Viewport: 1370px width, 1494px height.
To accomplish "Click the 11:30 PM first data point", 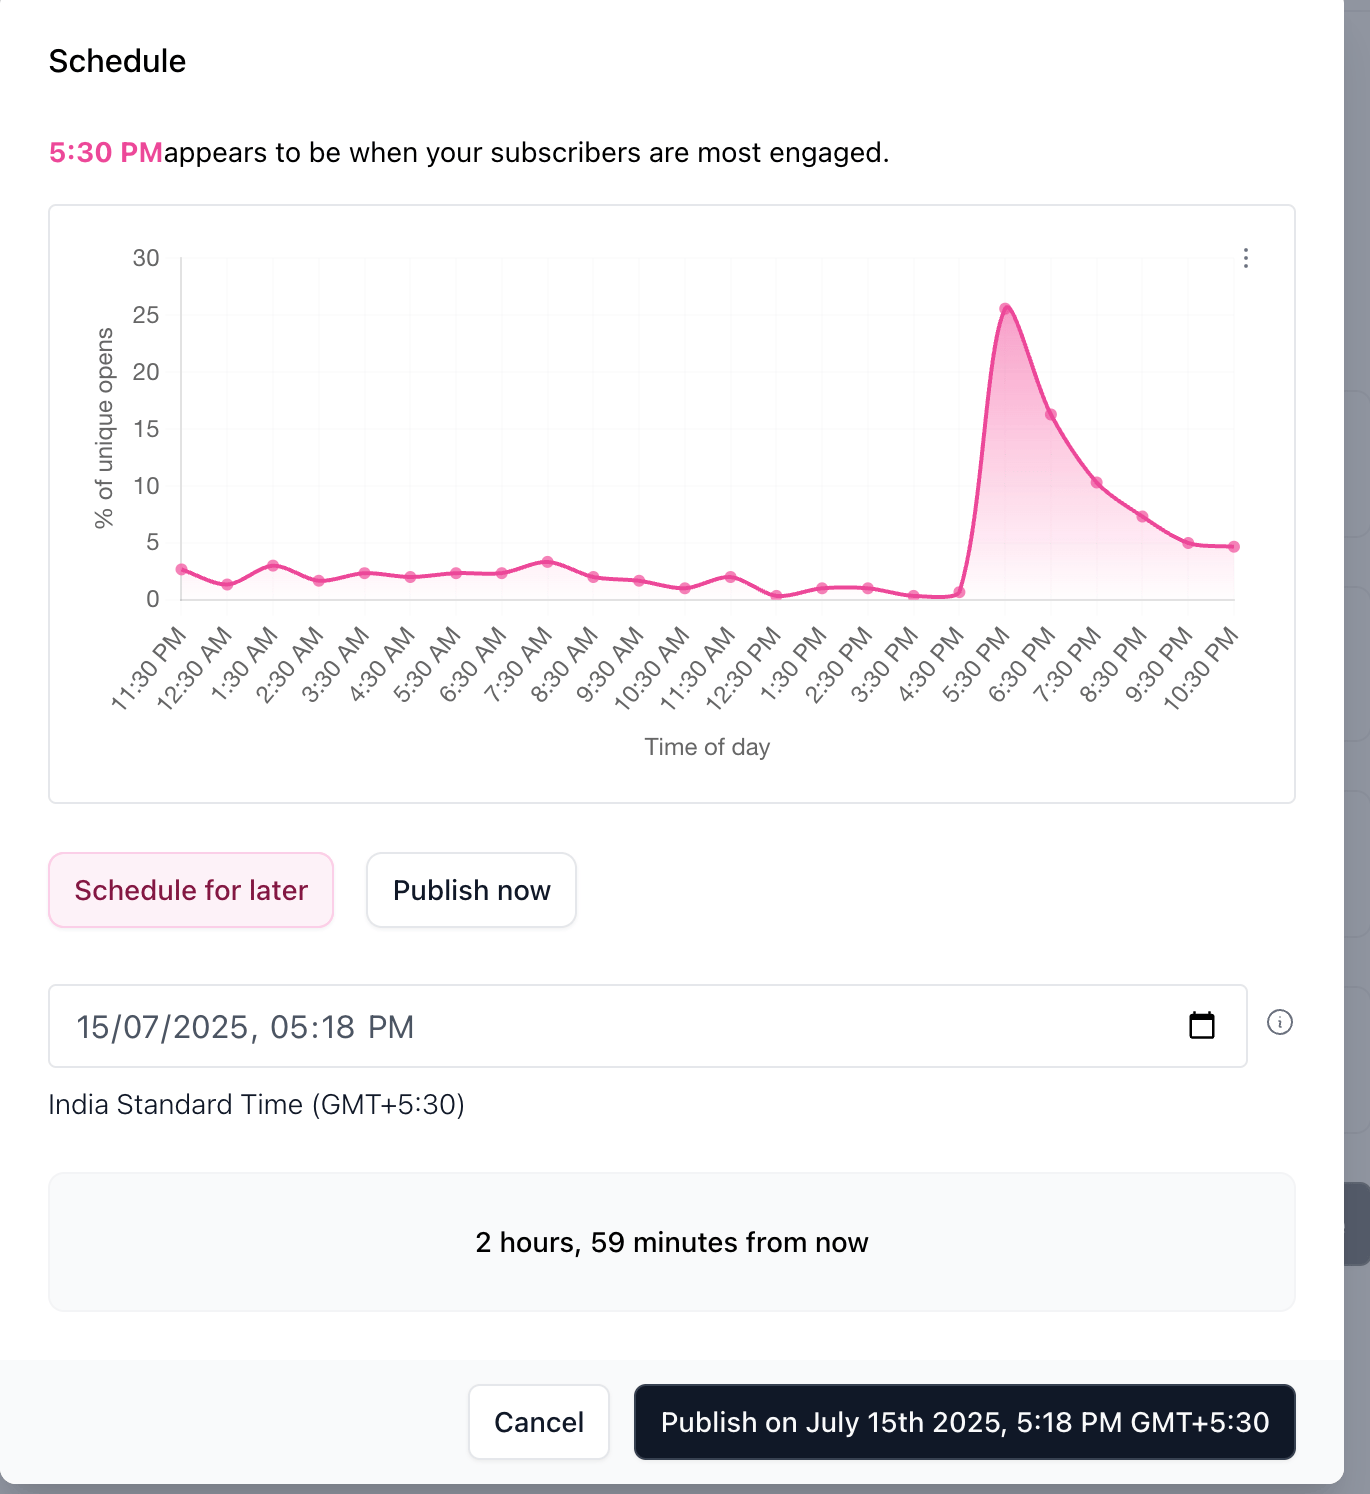I will [x=181, y=568].
